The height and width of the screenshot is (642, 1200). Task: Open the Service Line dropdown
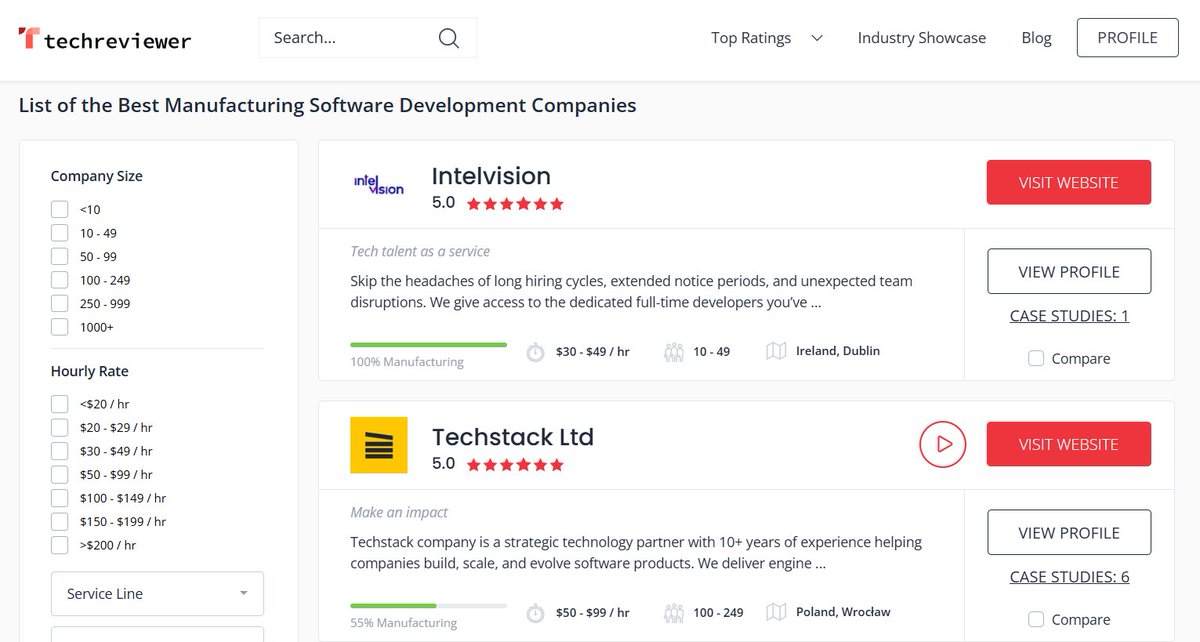pos(157,594)
